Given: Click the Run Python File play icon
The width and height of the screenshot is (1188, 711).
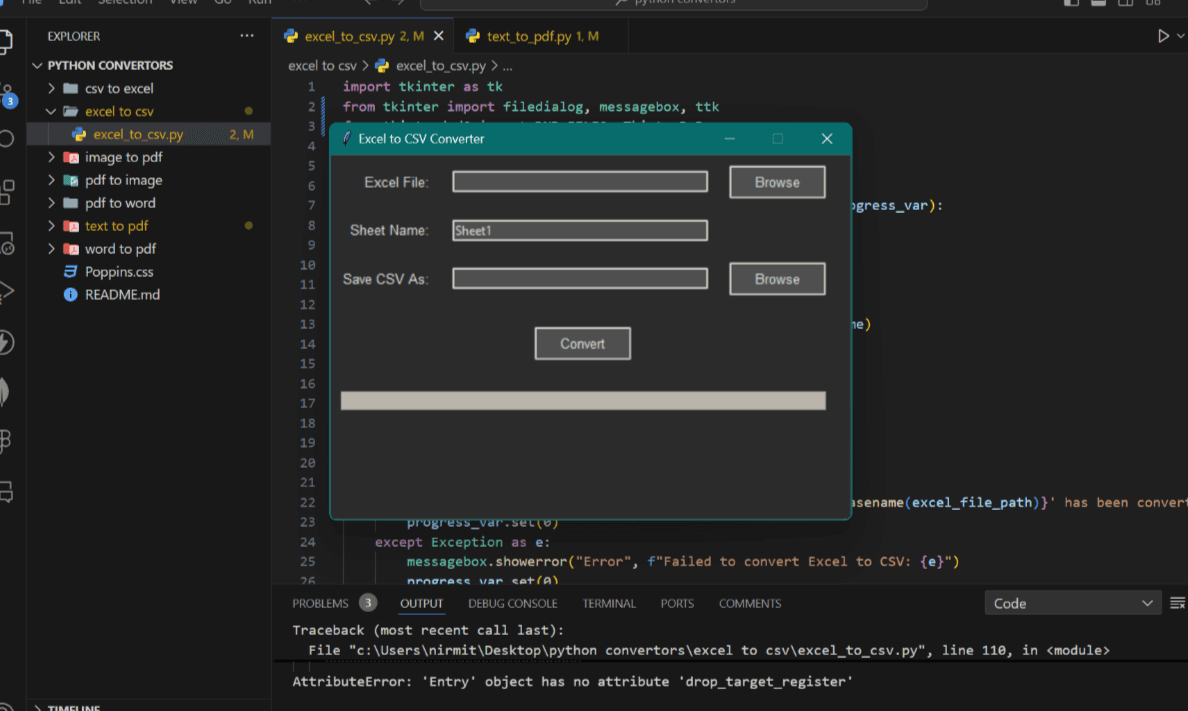Looking at the screenshot, I should click(x=1163, y=36).
